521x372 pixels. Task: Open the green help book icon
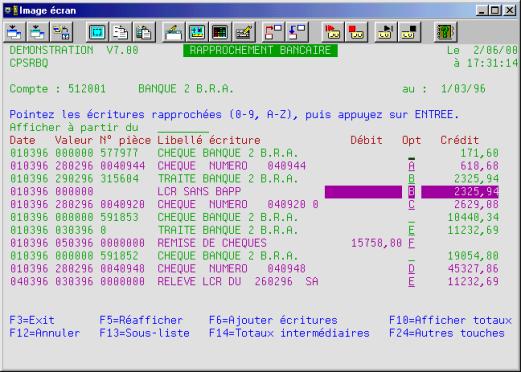tap(445, 32)
